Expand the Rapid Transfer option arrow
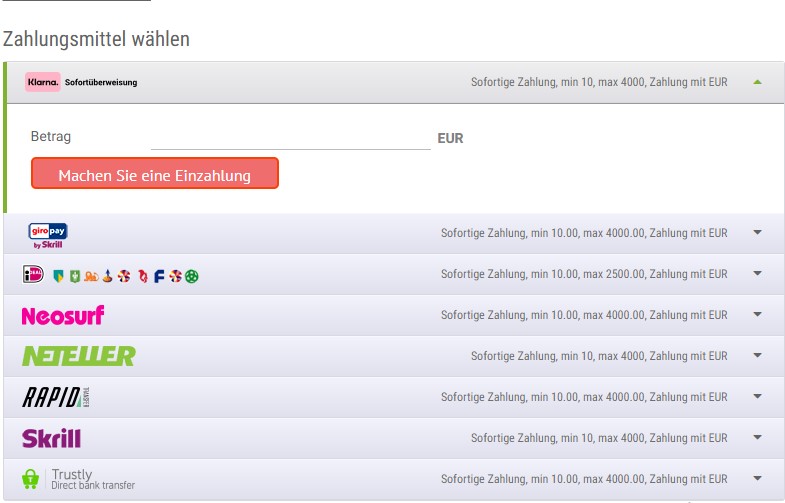Viewport: 785px width, 503px height. click(757, 396)
